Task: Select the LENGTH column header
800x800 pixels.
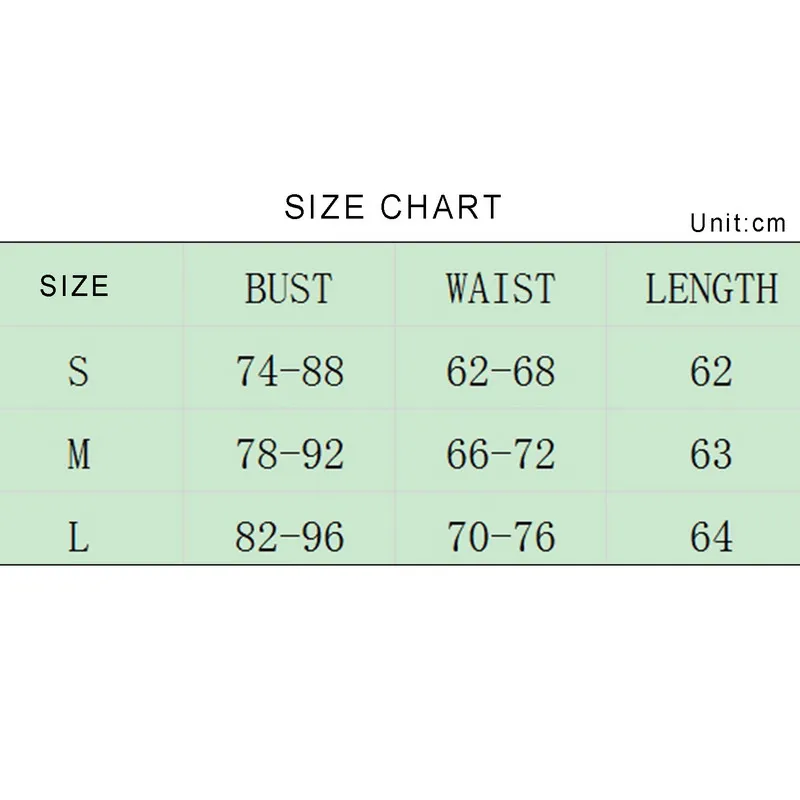Action: [712, 288]
